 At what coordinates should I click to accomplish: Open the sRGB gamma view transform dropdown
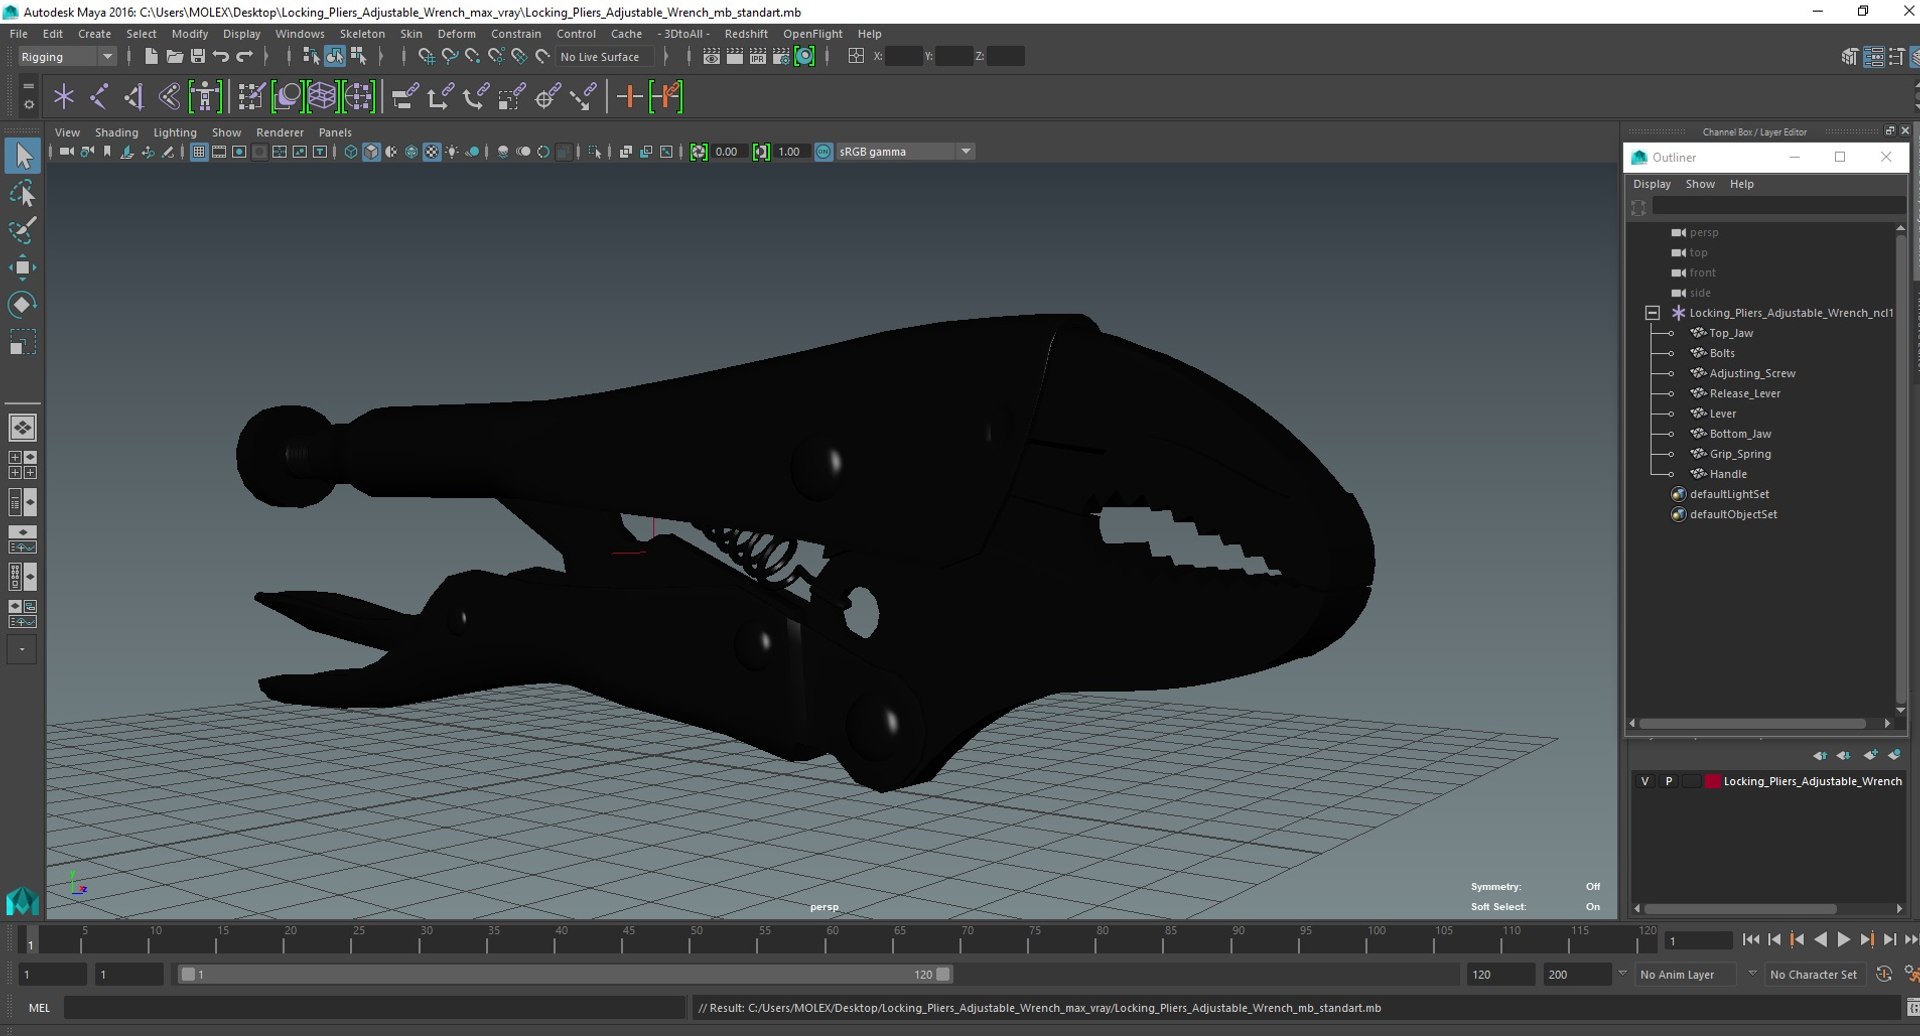[965, 152]
